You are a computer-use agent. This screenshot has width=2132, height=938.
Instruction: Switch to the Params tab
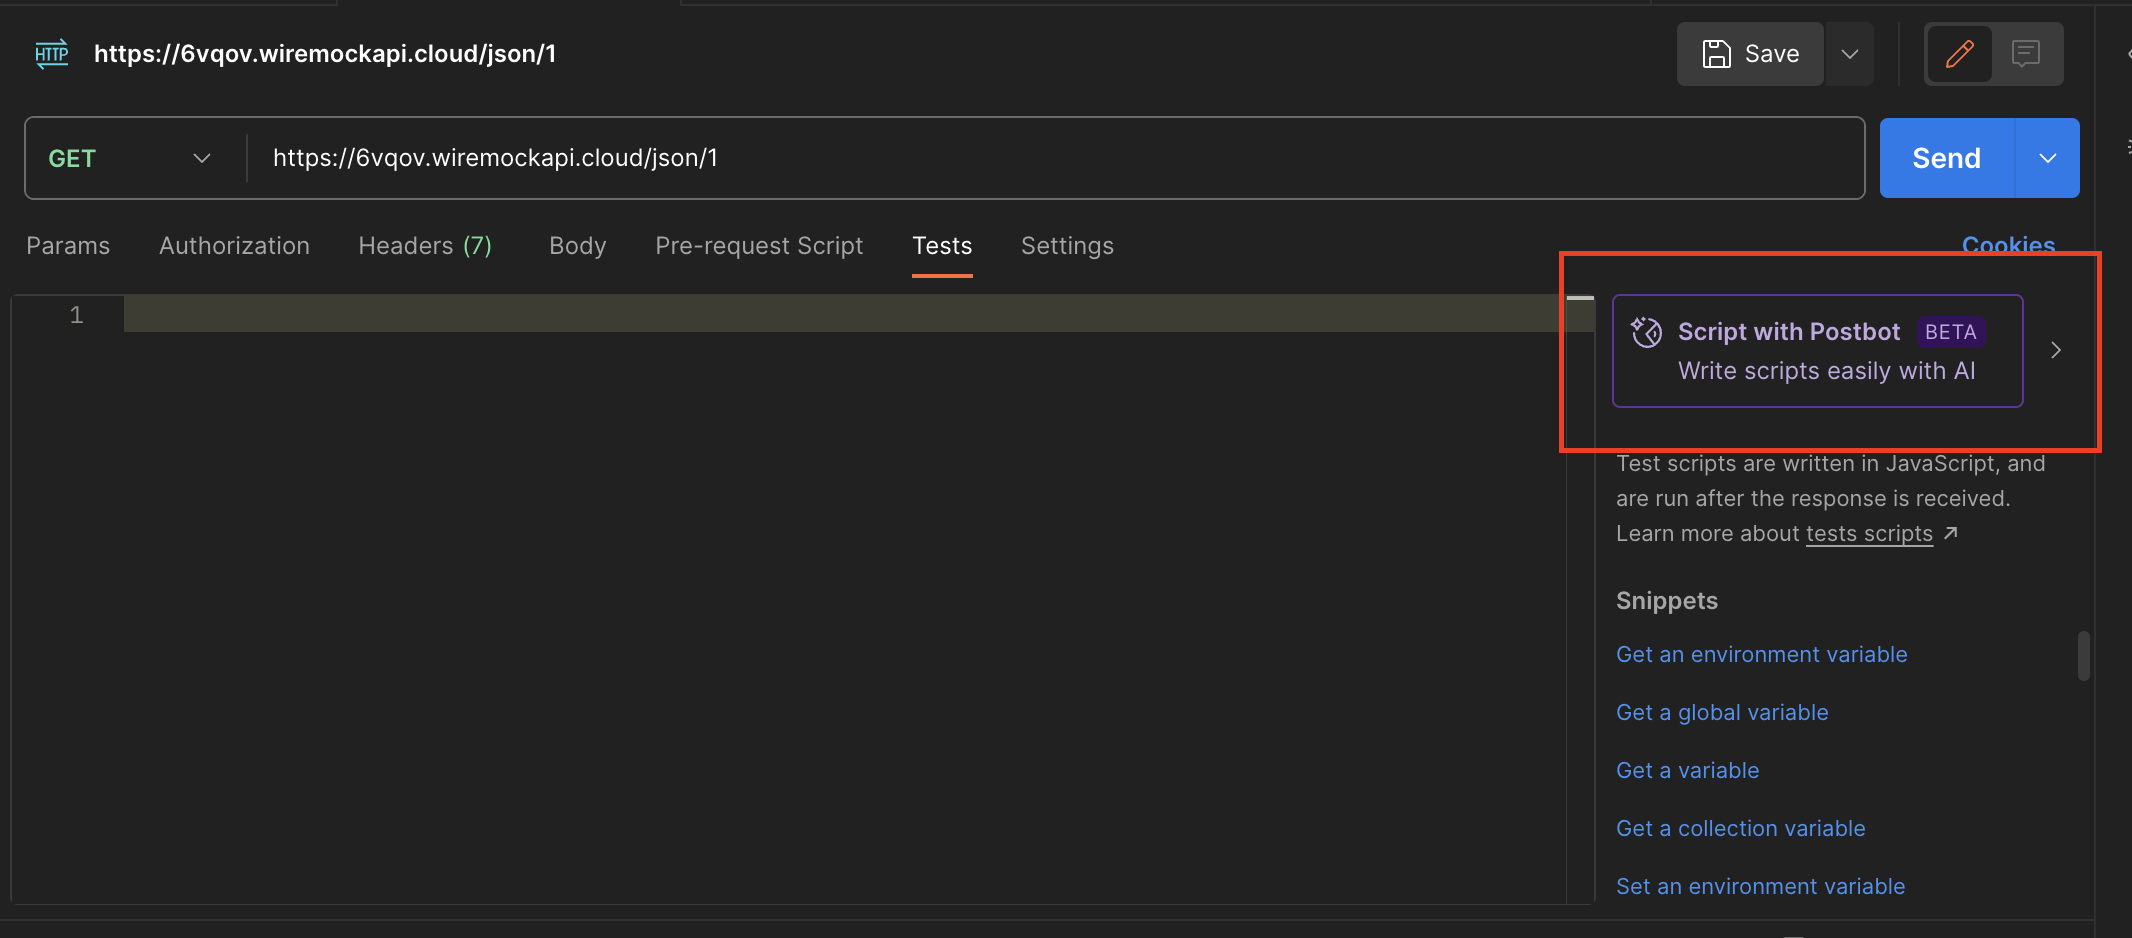click(x=68, y=246)
